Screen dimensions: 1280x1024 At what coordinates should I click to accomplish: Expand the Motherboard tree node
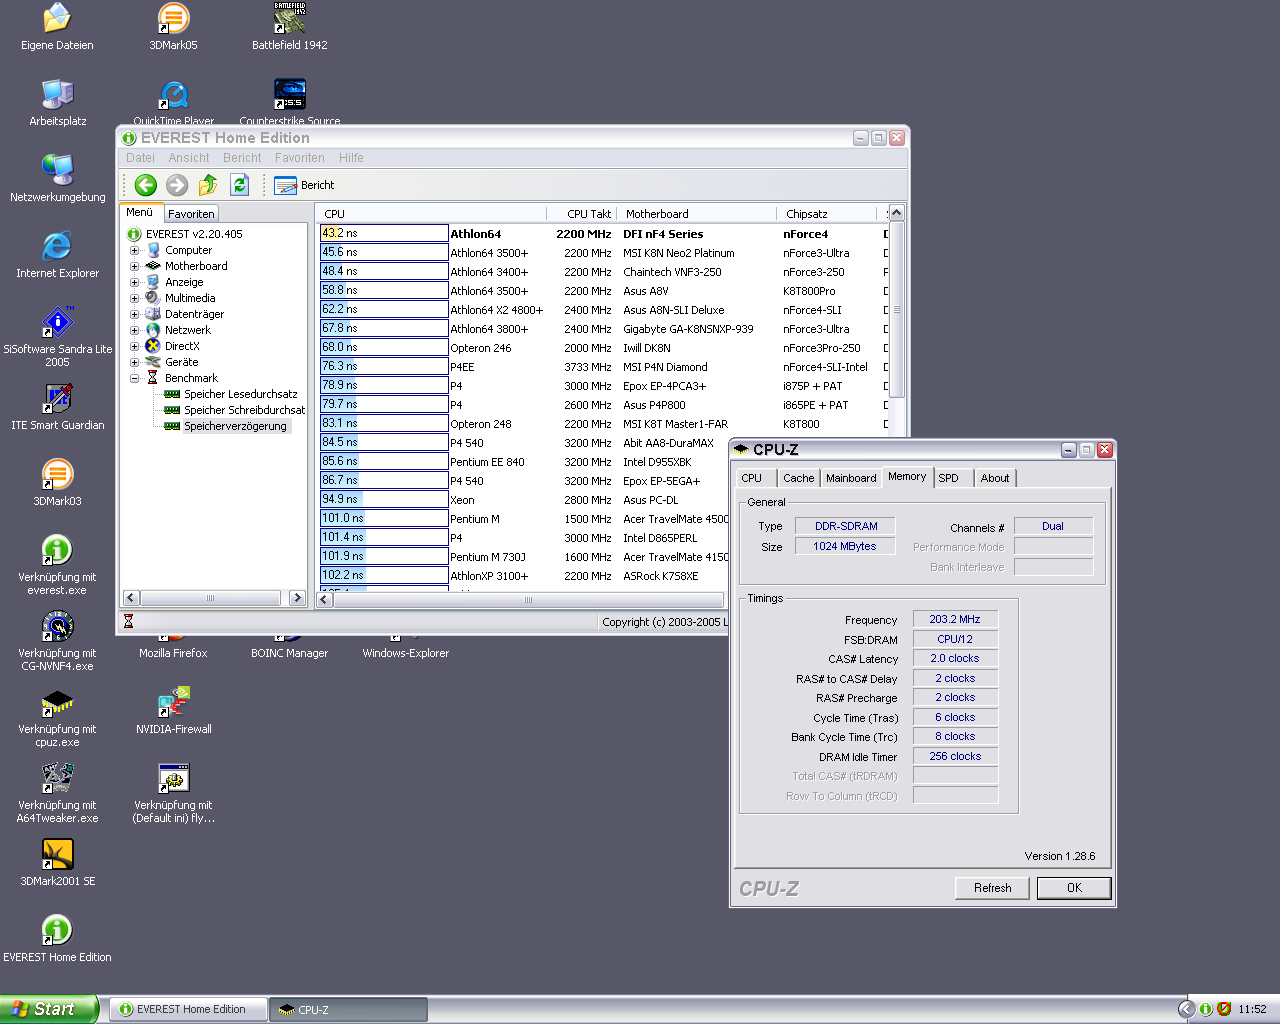pyautogui.click(x=134, y=266)
